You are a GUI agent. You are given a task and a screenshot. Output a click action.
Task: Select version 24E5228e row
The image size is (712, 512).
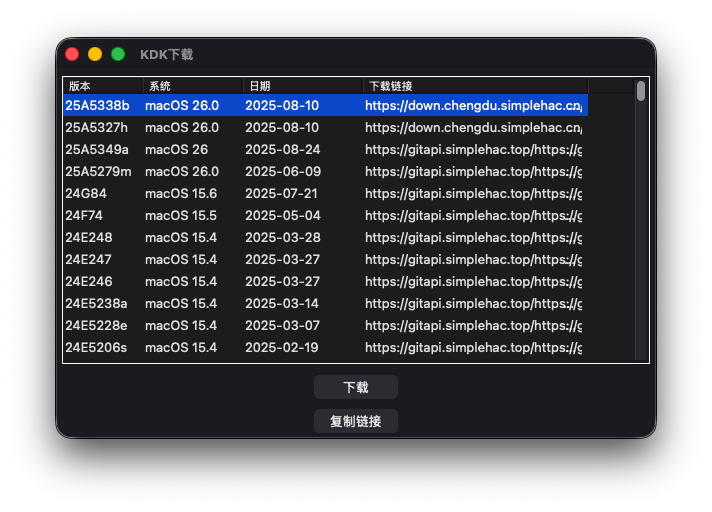tap(326, 325)
